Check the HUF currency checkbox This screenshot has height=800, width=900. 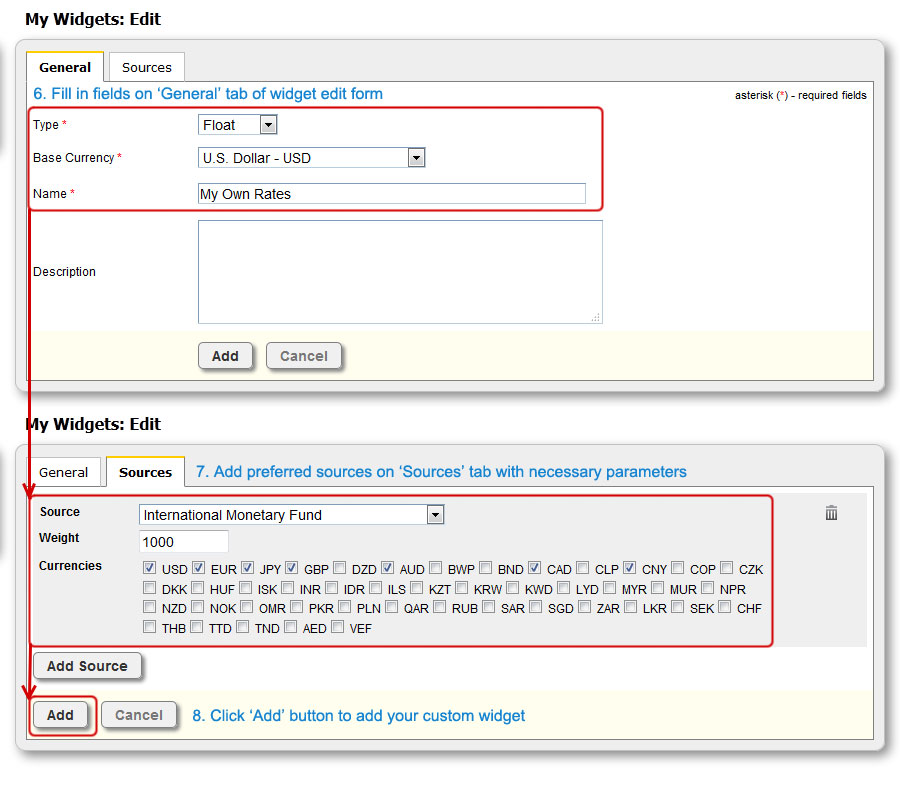[x=197, y=588]
